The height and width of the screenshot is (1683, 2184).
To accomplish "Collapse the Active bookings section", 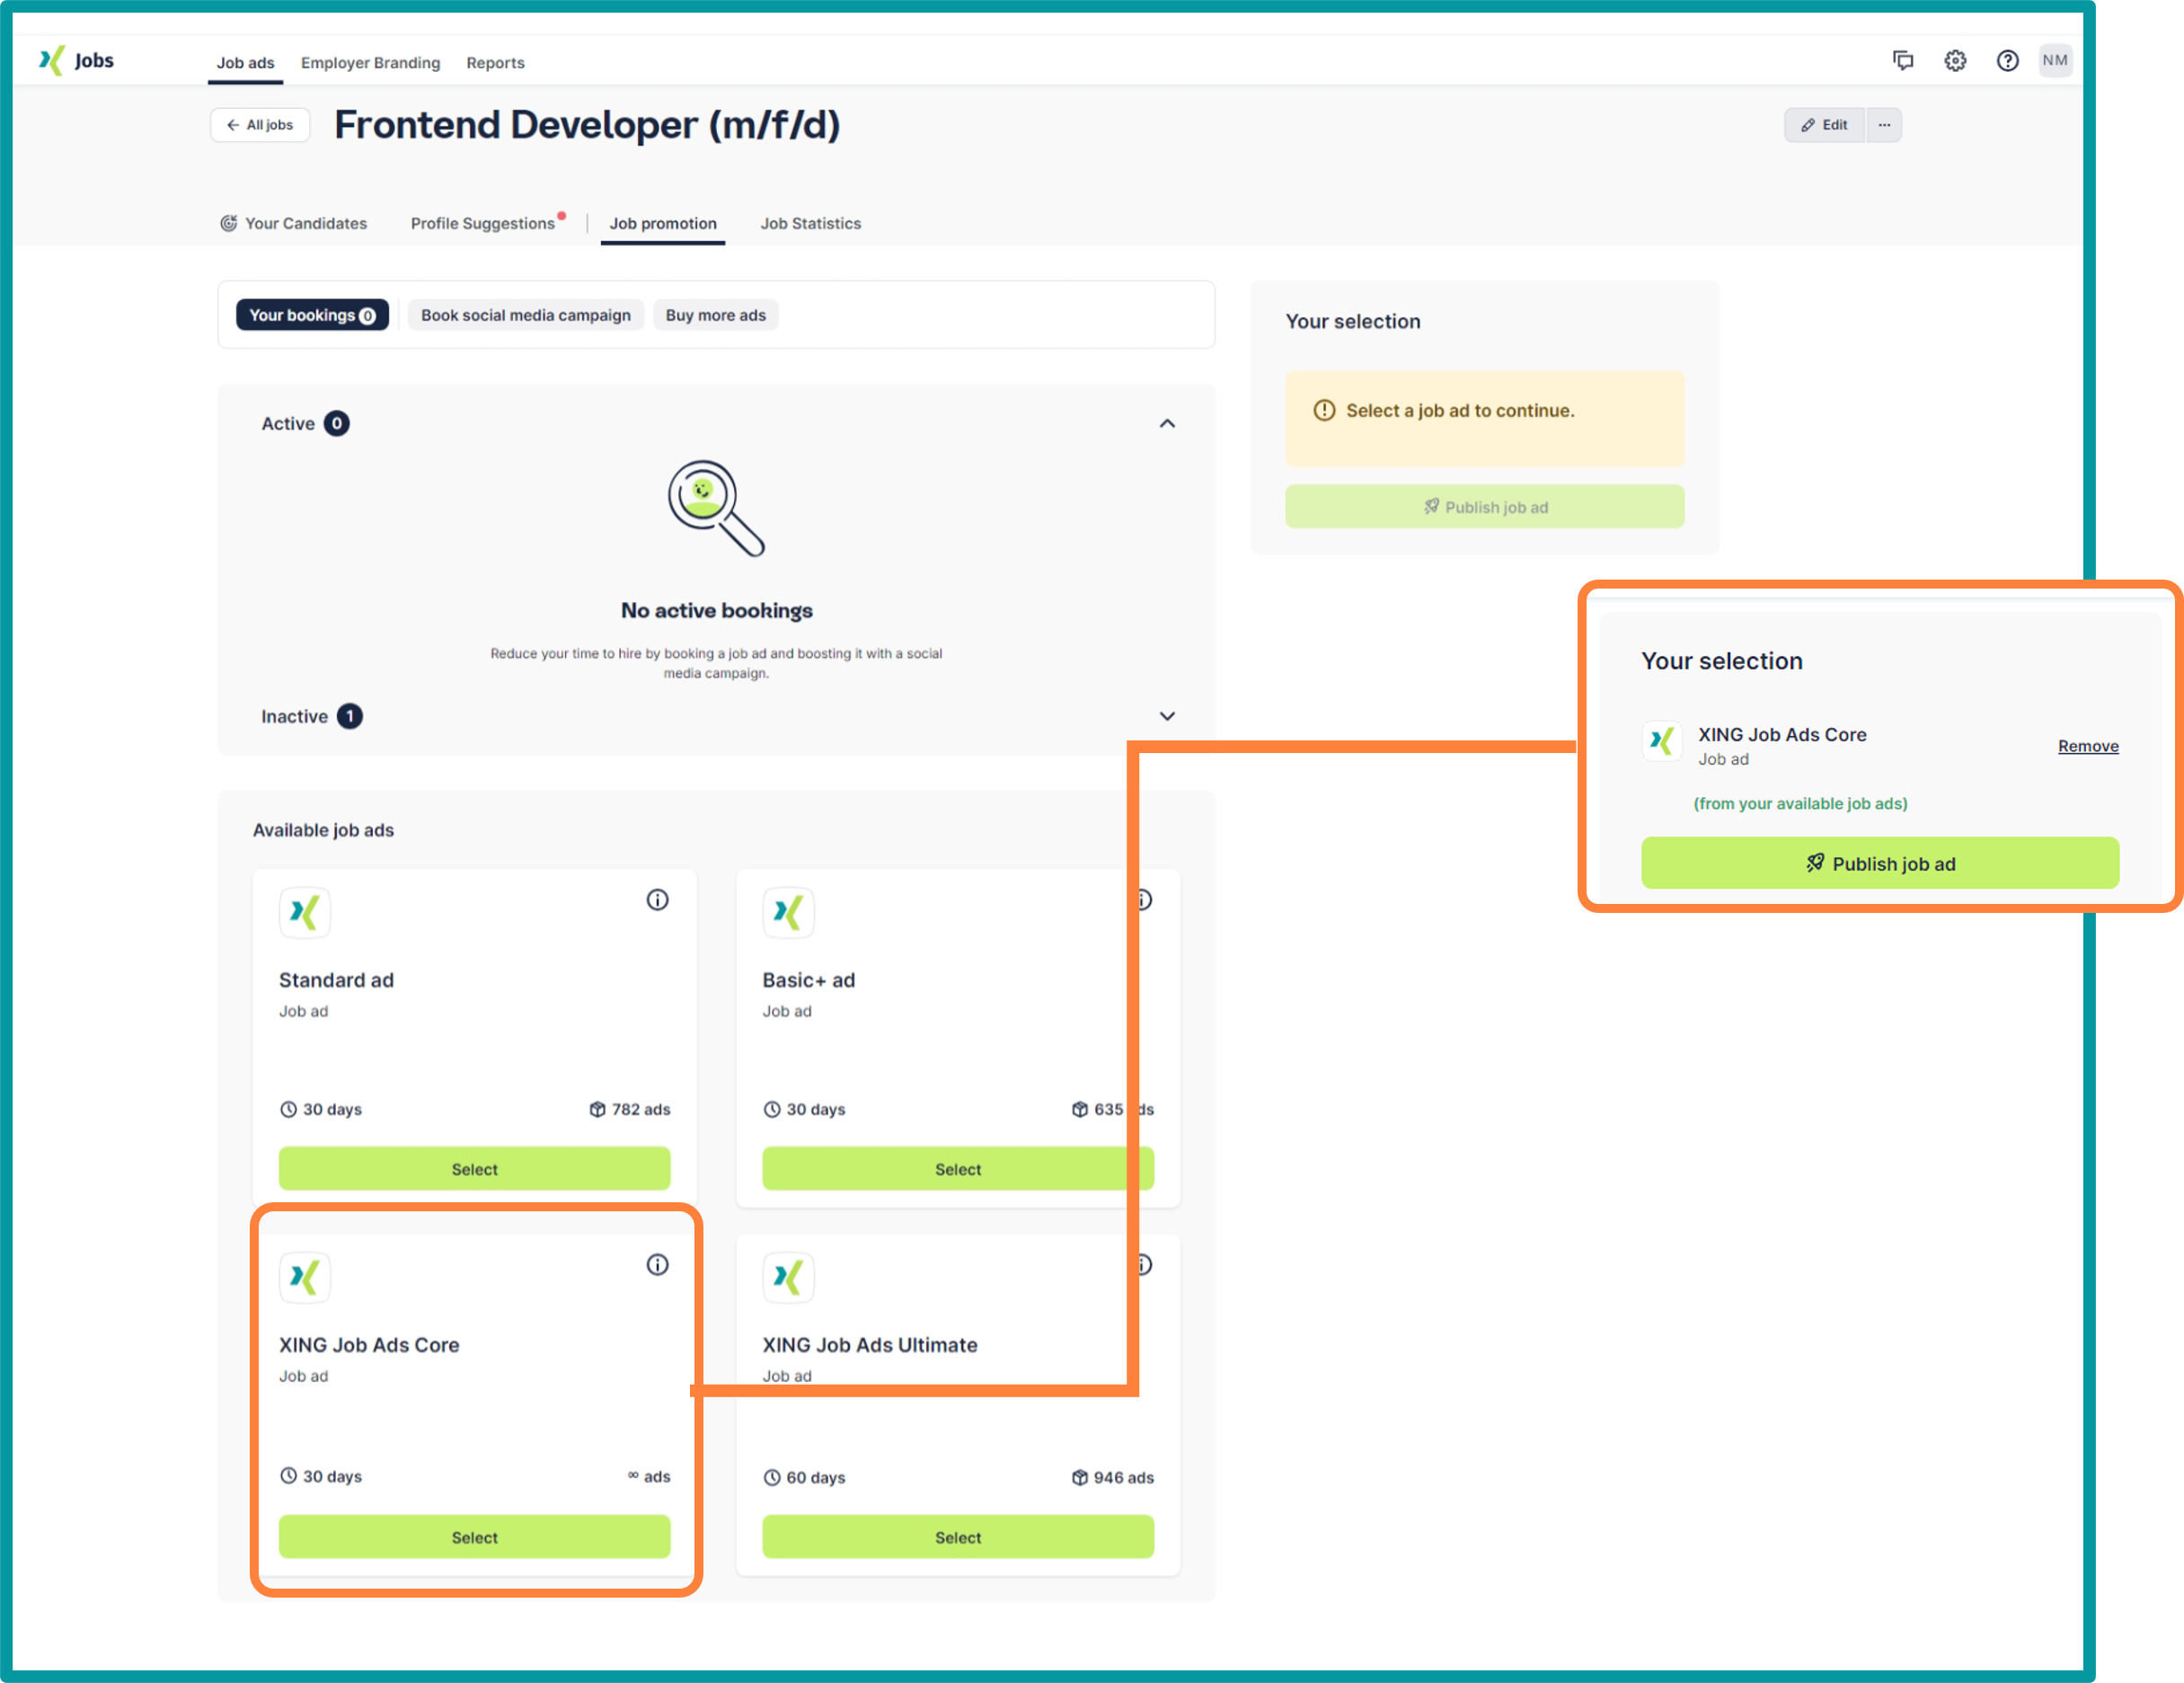I will click(x=1166, y=424).
